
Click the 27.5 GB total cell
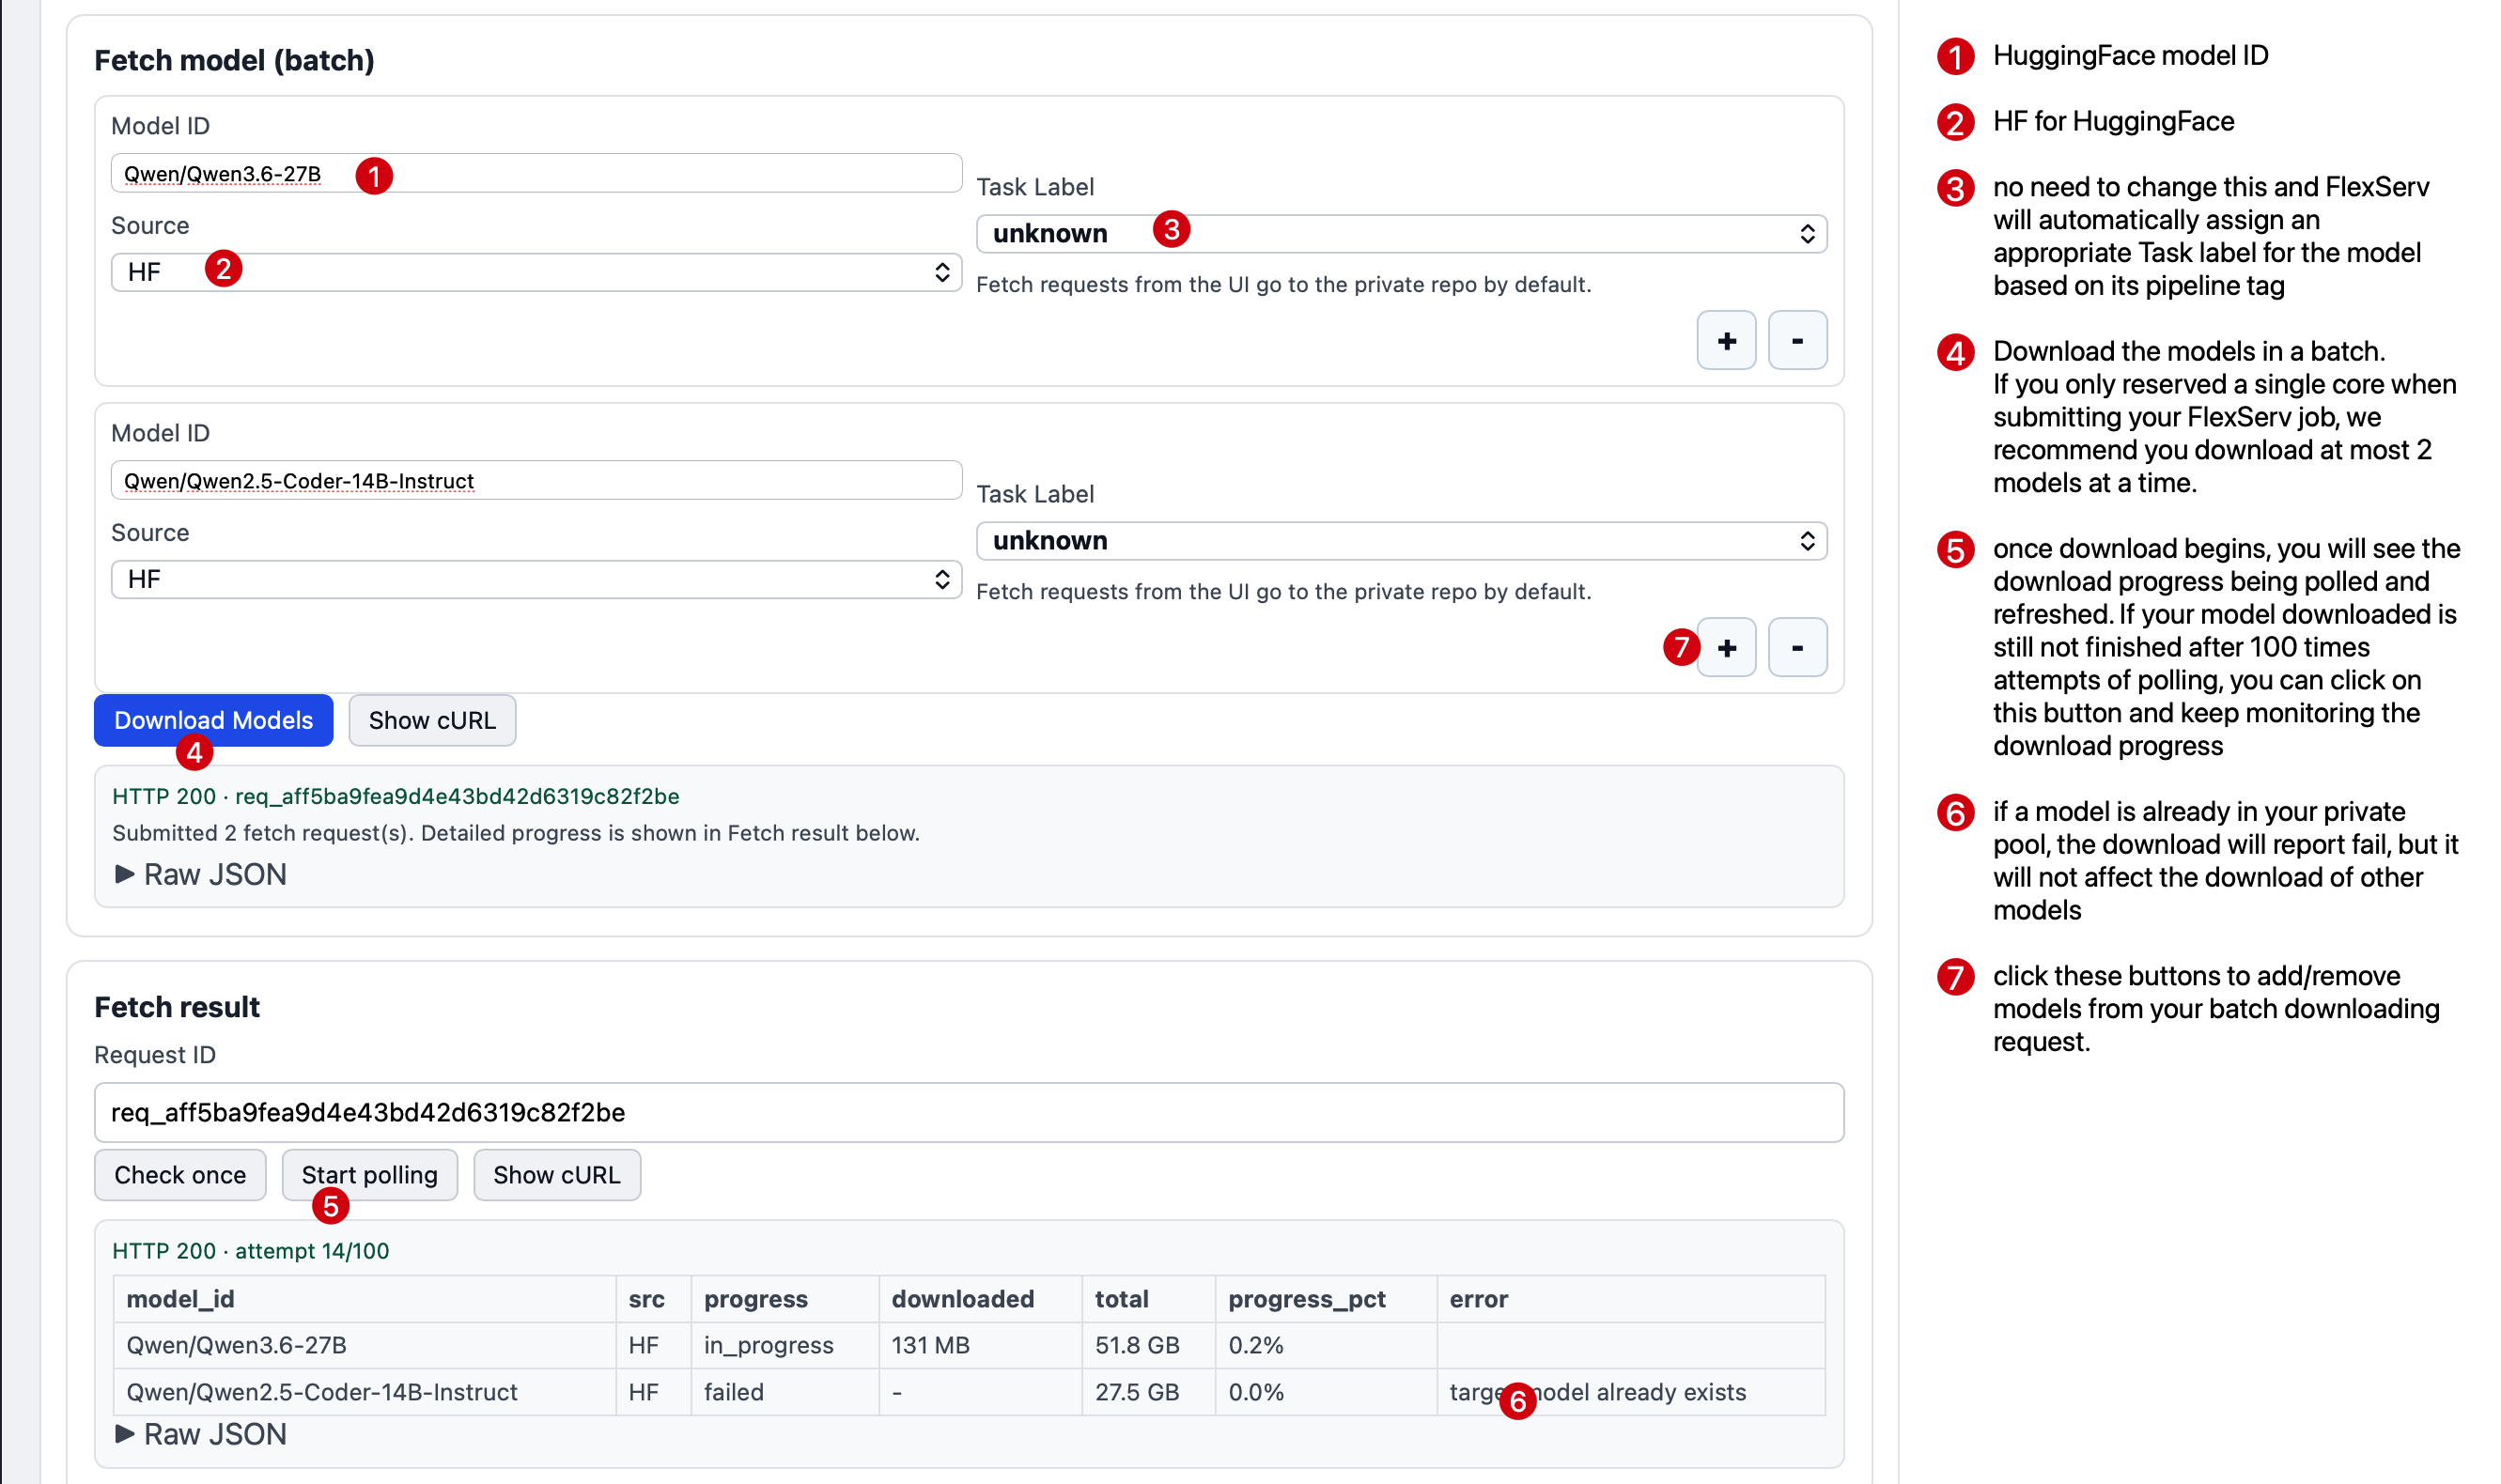click(x=1148, y=1391)
